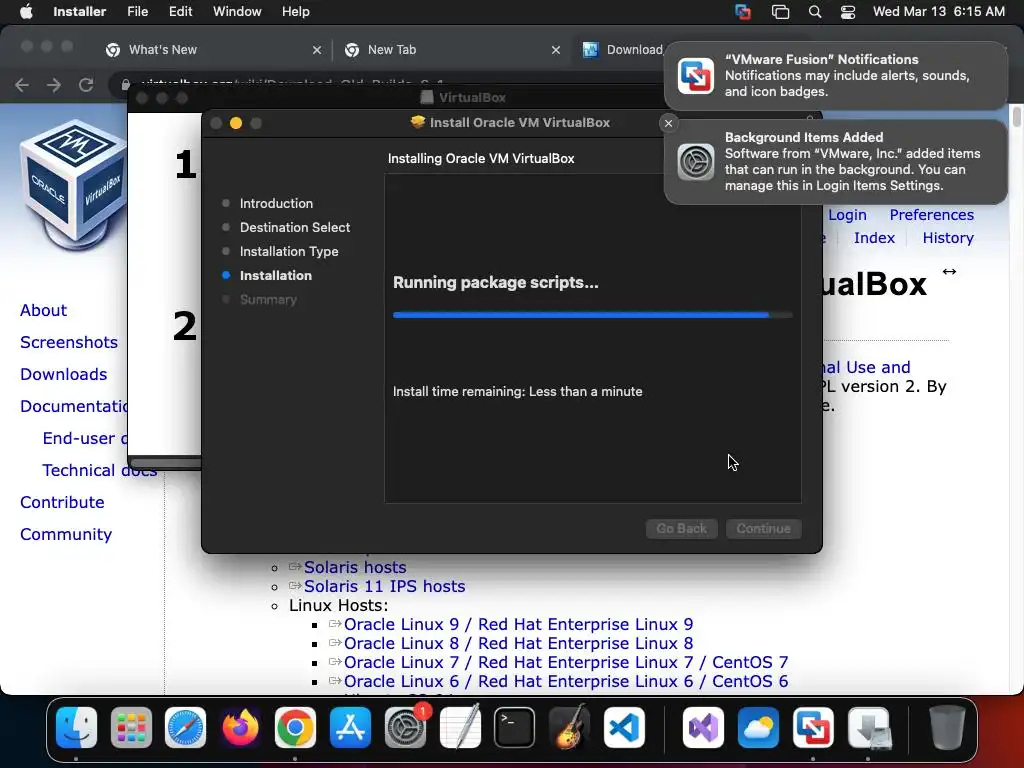Click the installation progress bar

point(592,315)
